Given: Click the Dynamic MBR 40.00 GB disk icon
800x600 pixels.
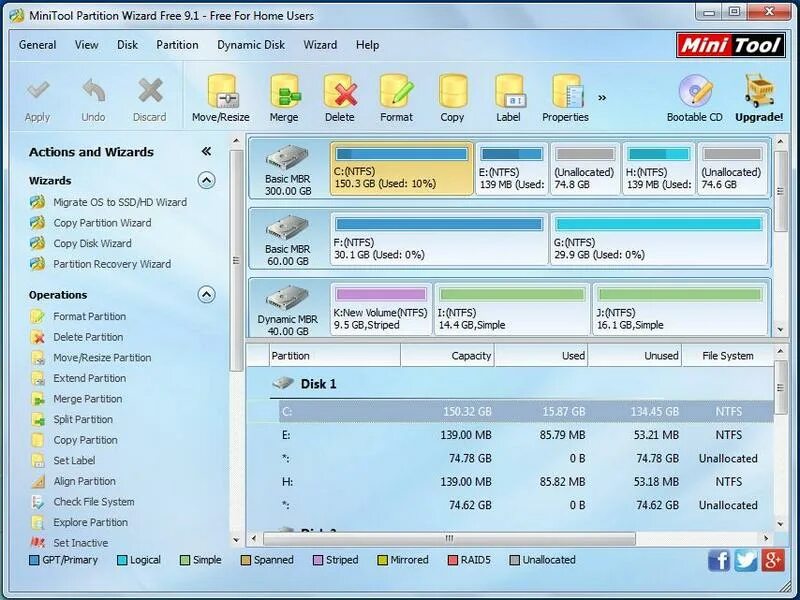Looking at the screenshot, I should coord(287,297).
